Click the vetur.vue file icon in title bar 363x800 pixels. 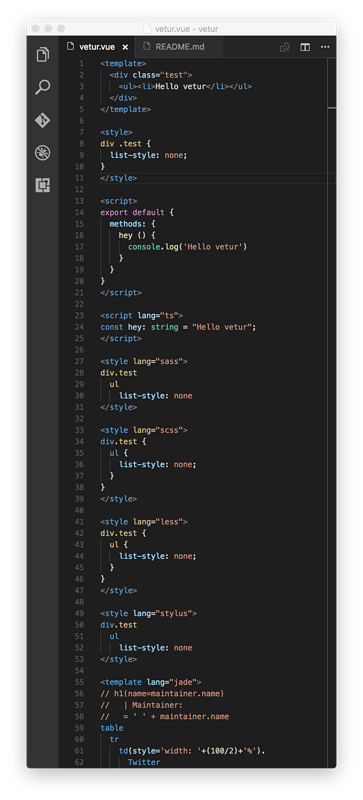click(x=148, y=29)
